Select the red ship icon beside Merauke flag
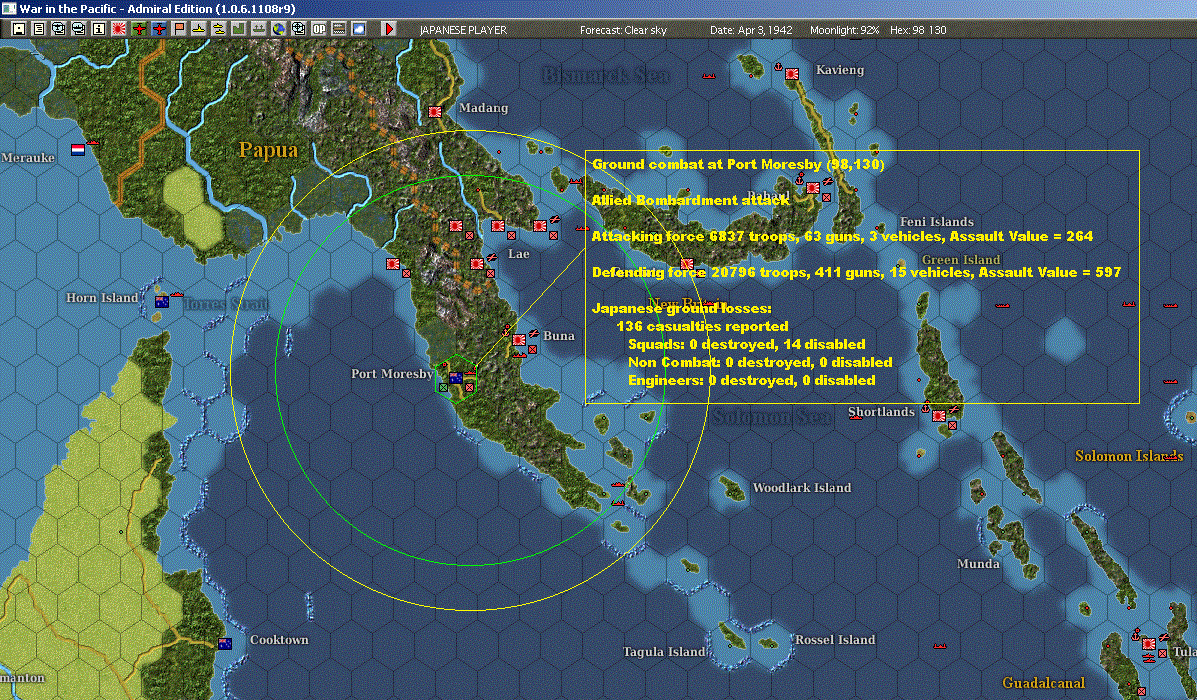 (93, 142)
